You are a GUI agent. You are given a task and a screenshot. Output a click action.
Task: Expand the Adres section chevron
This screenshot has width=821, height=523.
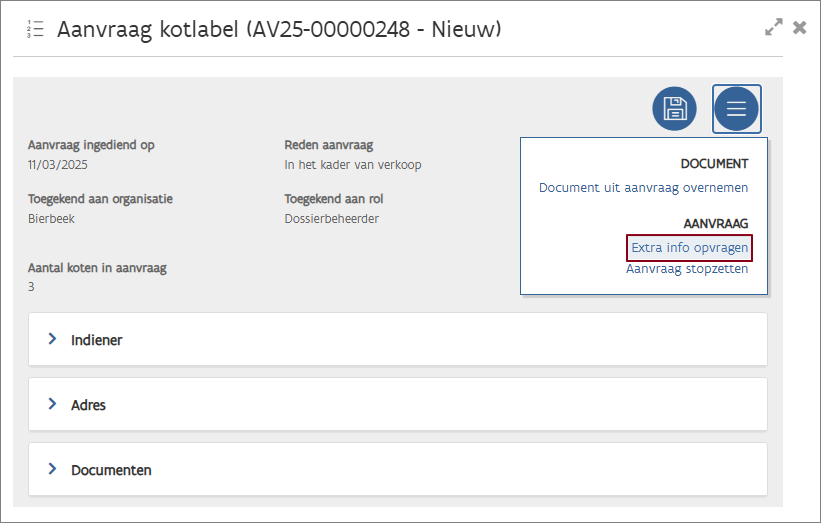click(53, 404)
